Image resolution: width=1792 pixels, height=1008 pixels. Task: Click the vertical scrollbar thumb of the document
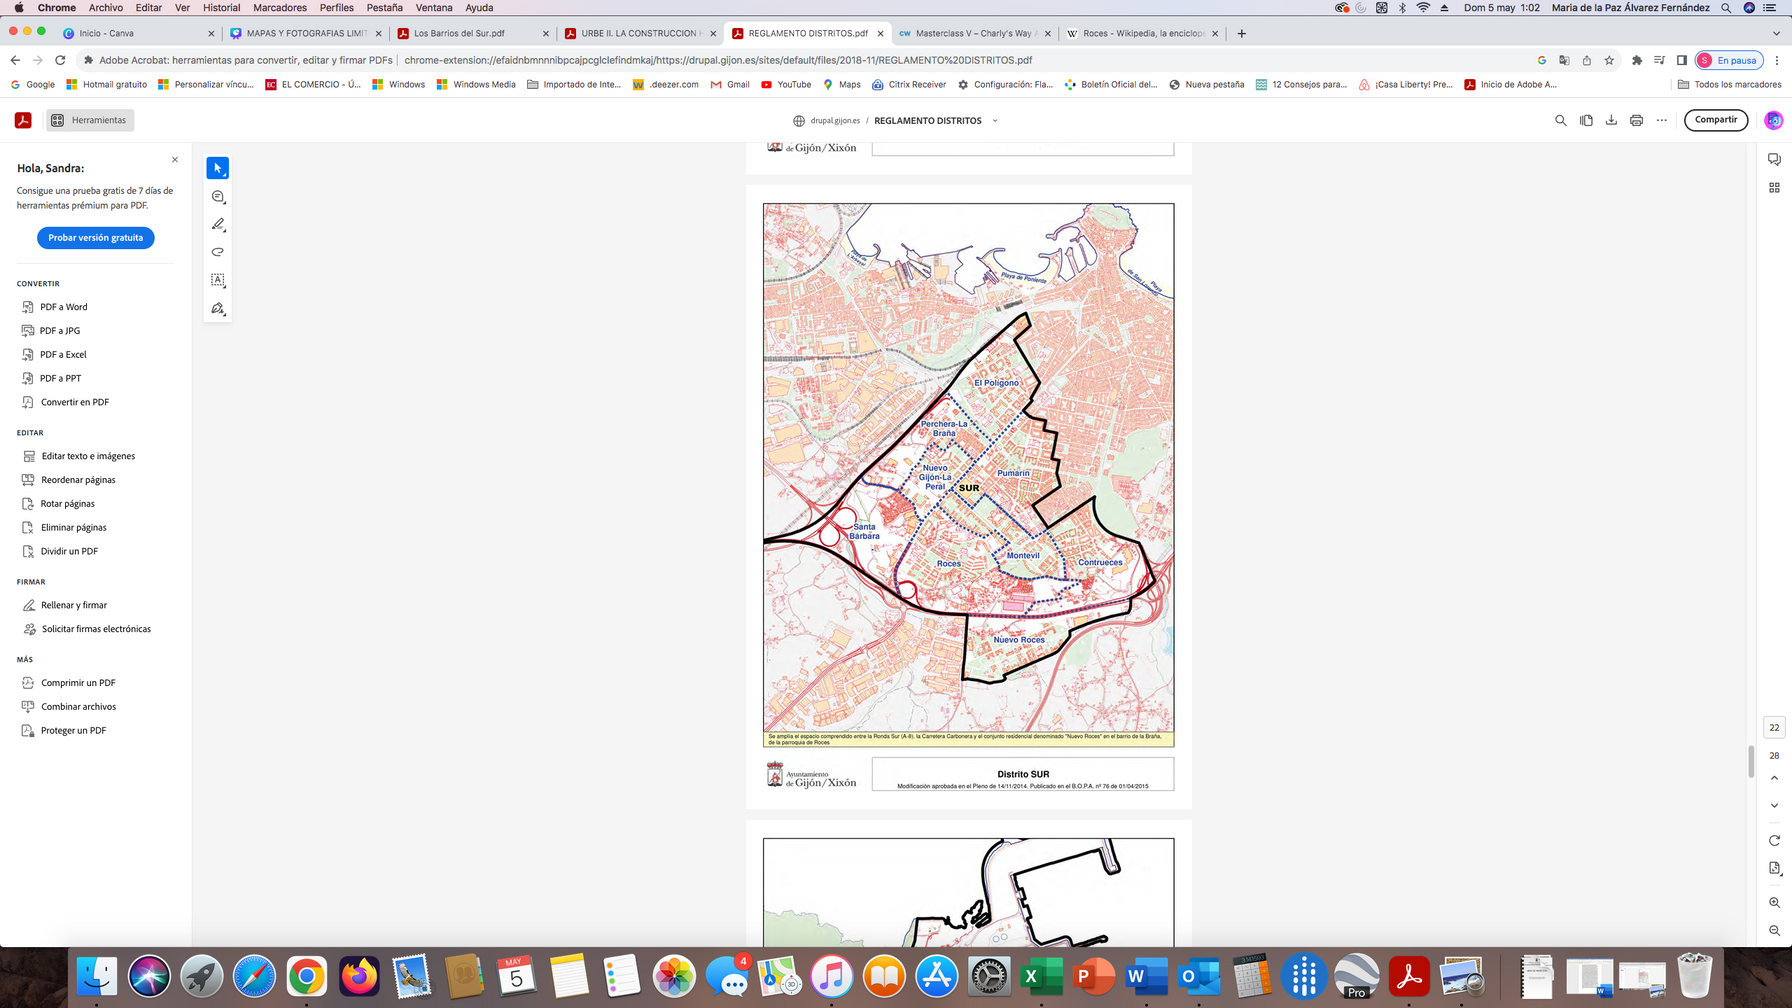(1751, 761)
